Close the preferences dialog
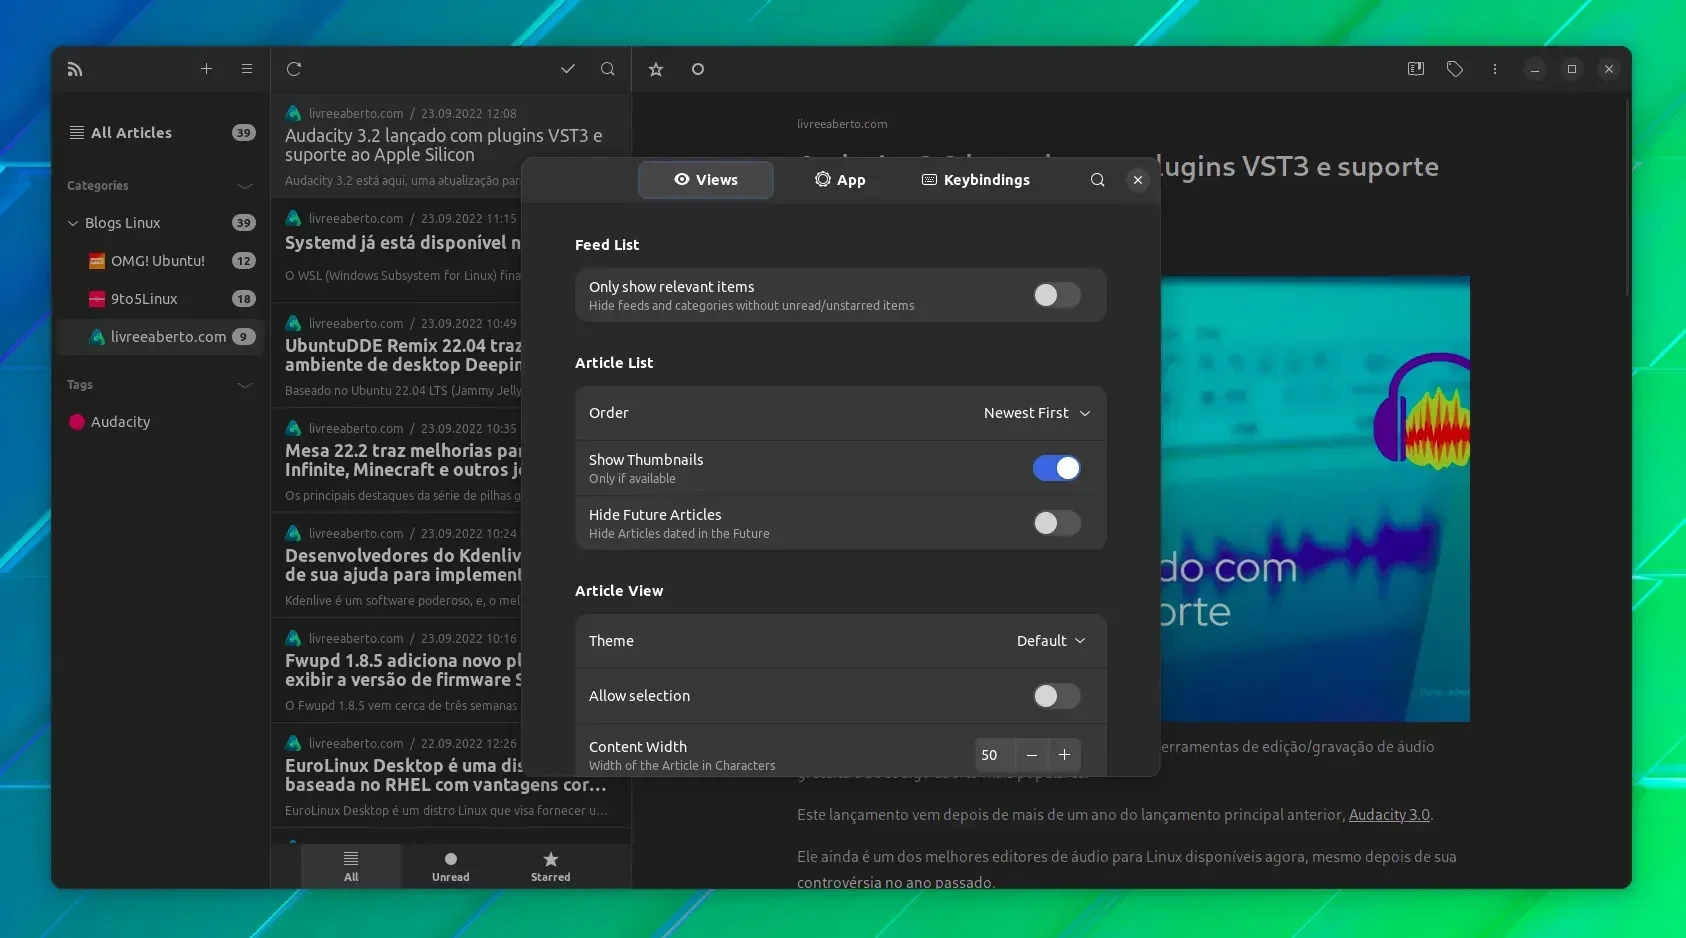The image size is (1686, 938). (x=1138, y=180)
